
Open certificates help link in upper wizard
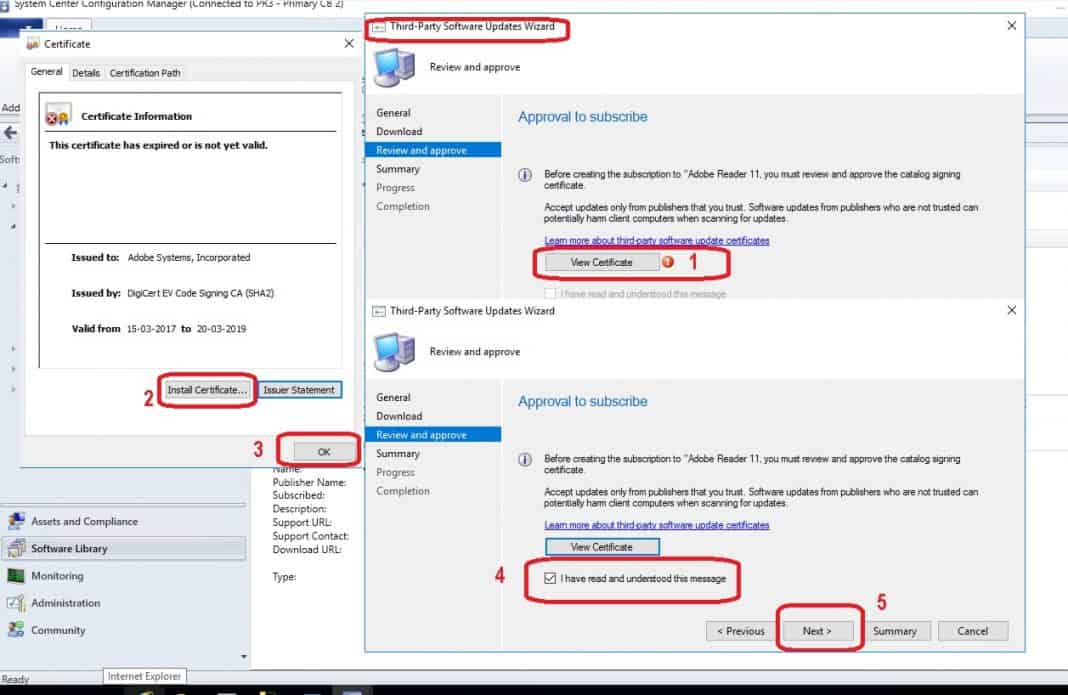click(x=657, y=241)
